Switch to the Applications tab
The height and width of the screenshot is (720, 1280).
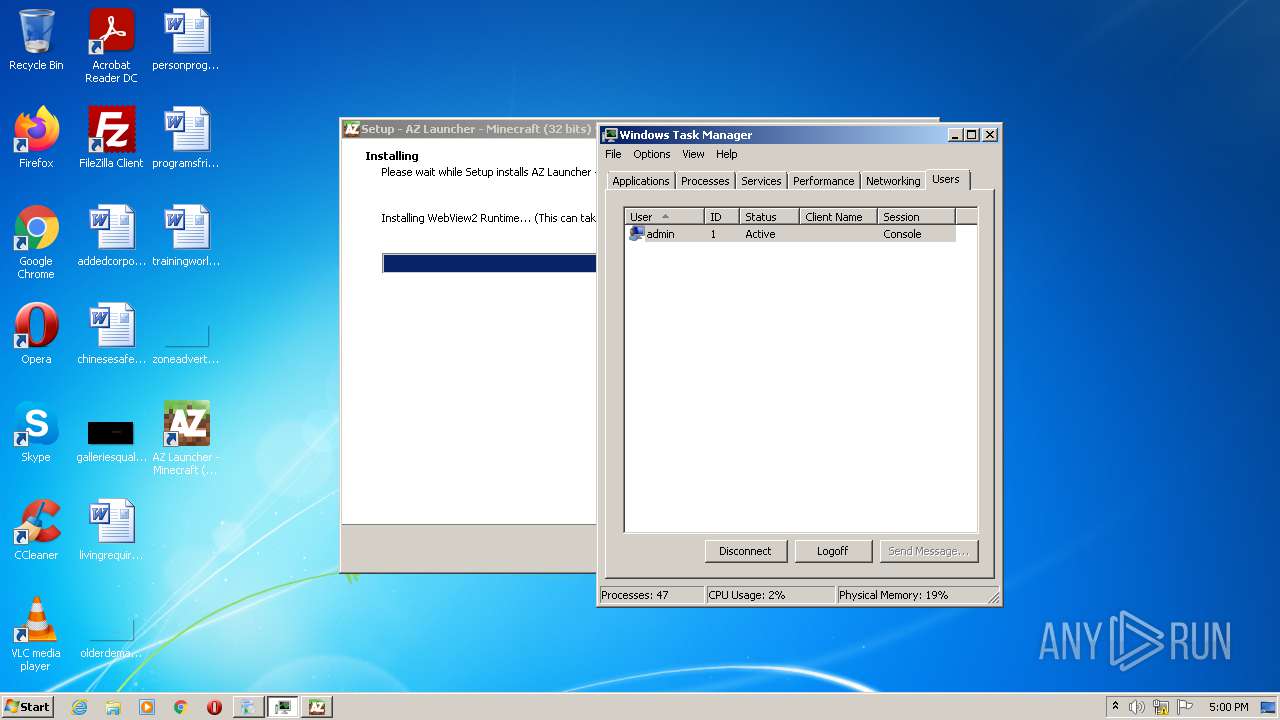tap(640, 181)
